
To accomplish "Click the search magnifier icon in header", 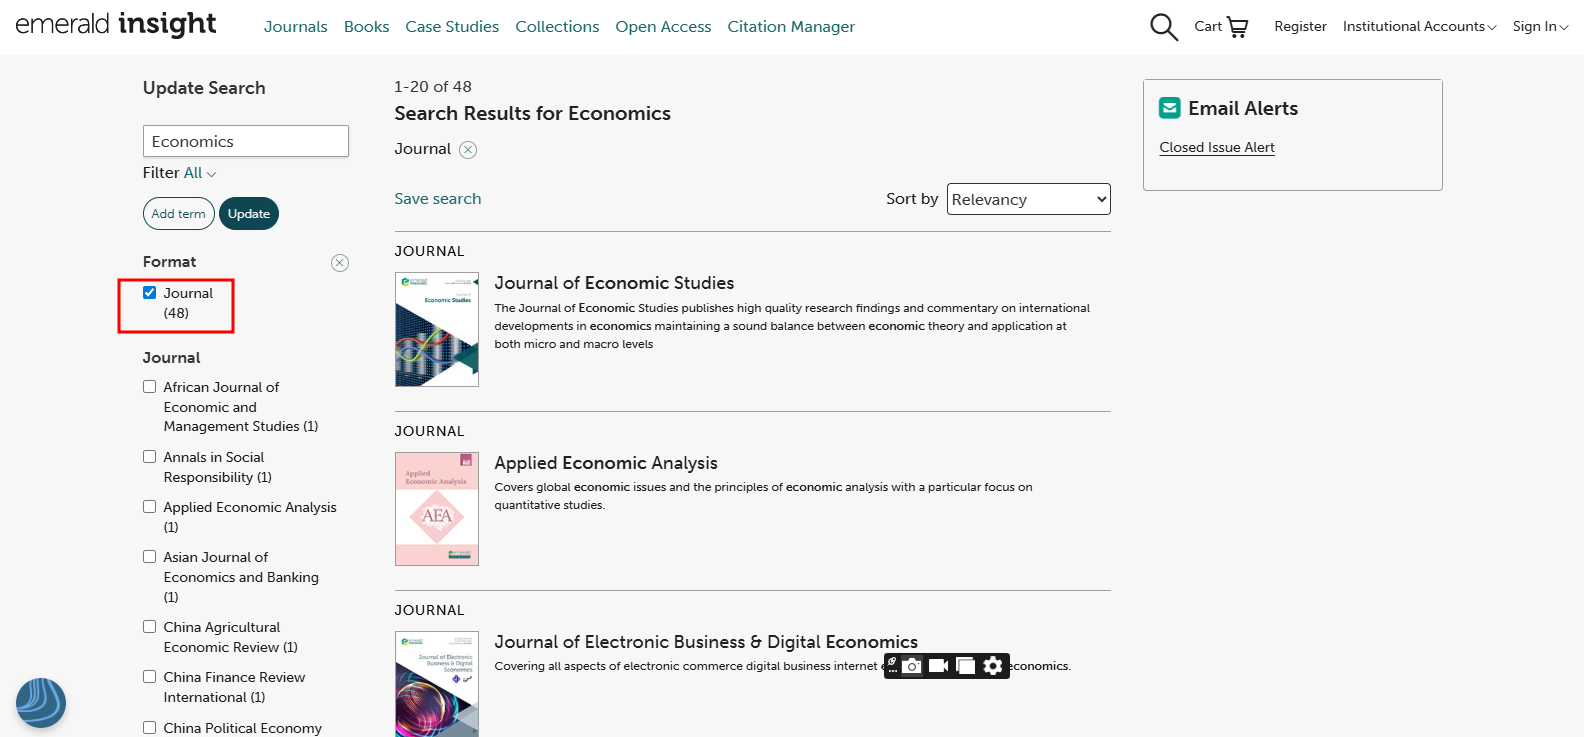I will 1163,27.
